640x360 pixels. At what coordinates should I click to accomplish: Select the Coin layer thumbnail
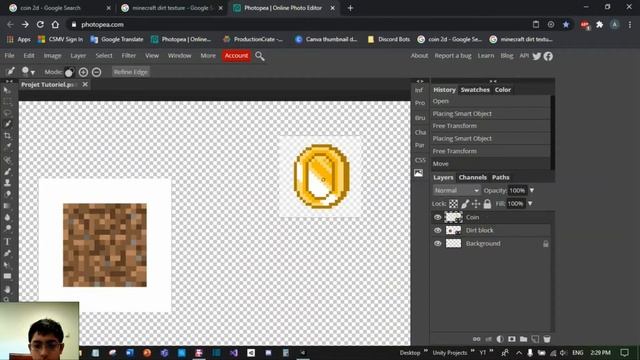click(453, 217)
